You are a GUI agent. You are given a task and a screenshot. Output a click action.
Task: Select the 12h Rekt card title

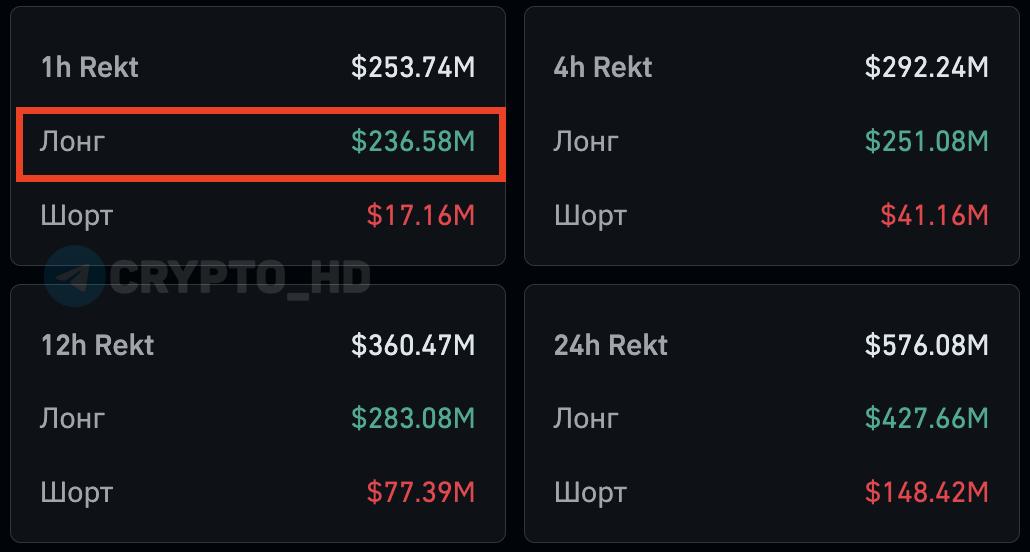pos(97,346)
